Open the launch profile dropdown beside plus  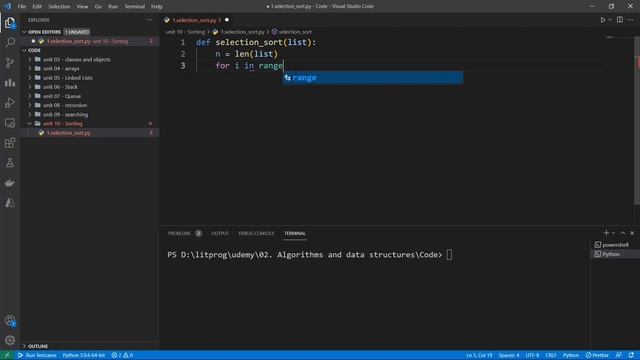(x=613, y=233)
